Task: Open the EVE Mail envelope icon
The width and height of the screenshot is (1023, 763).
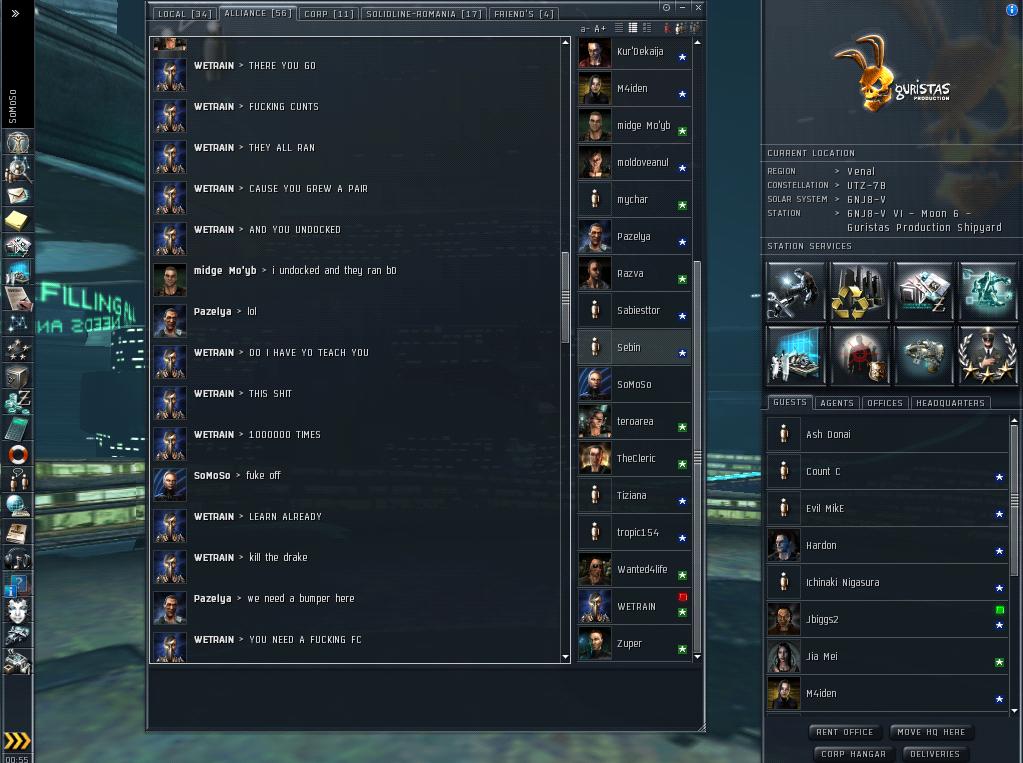Action: coord(18,195)
